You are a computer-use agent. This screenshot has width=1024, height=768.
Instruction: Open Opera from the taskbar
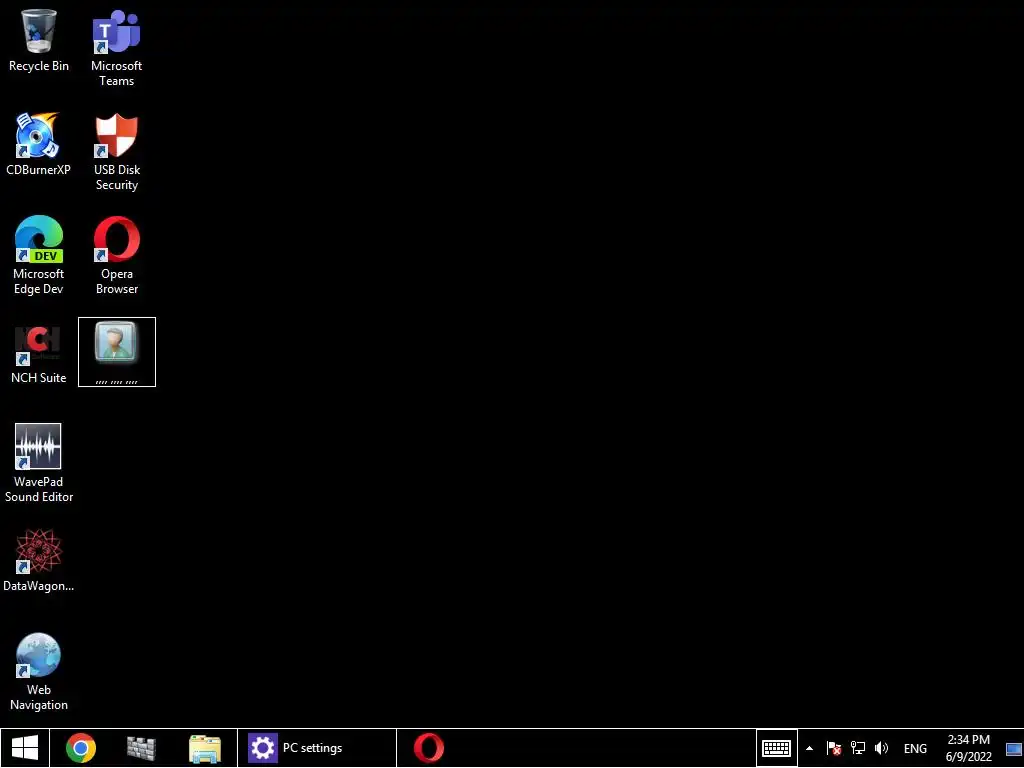pos(429,748)
